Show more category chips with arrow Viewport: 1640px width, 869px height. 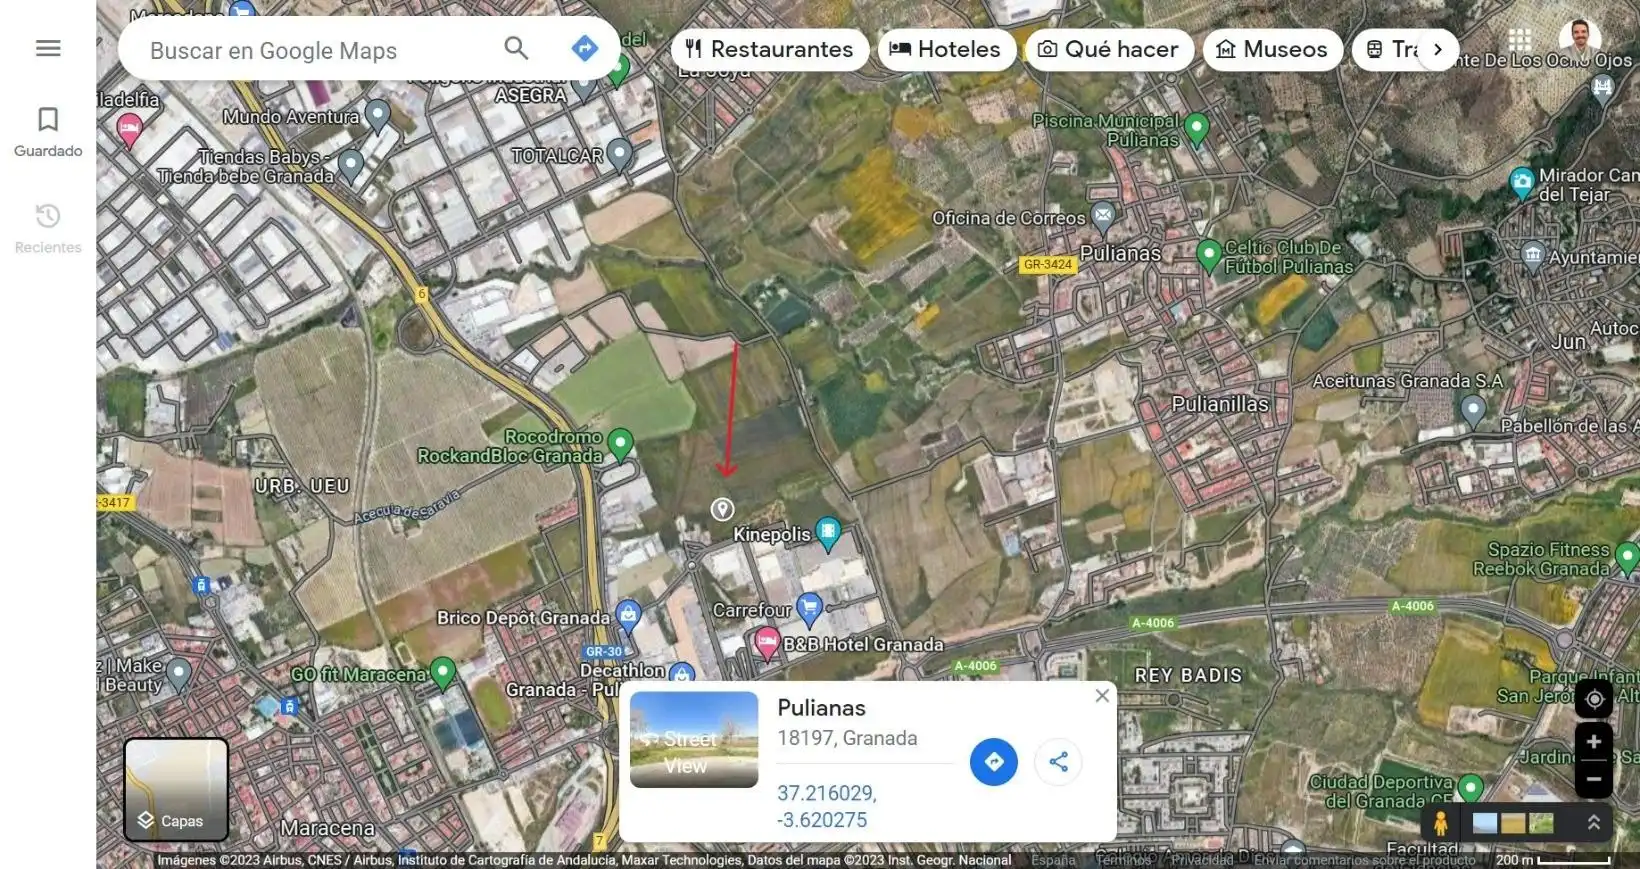(1438, 49)
